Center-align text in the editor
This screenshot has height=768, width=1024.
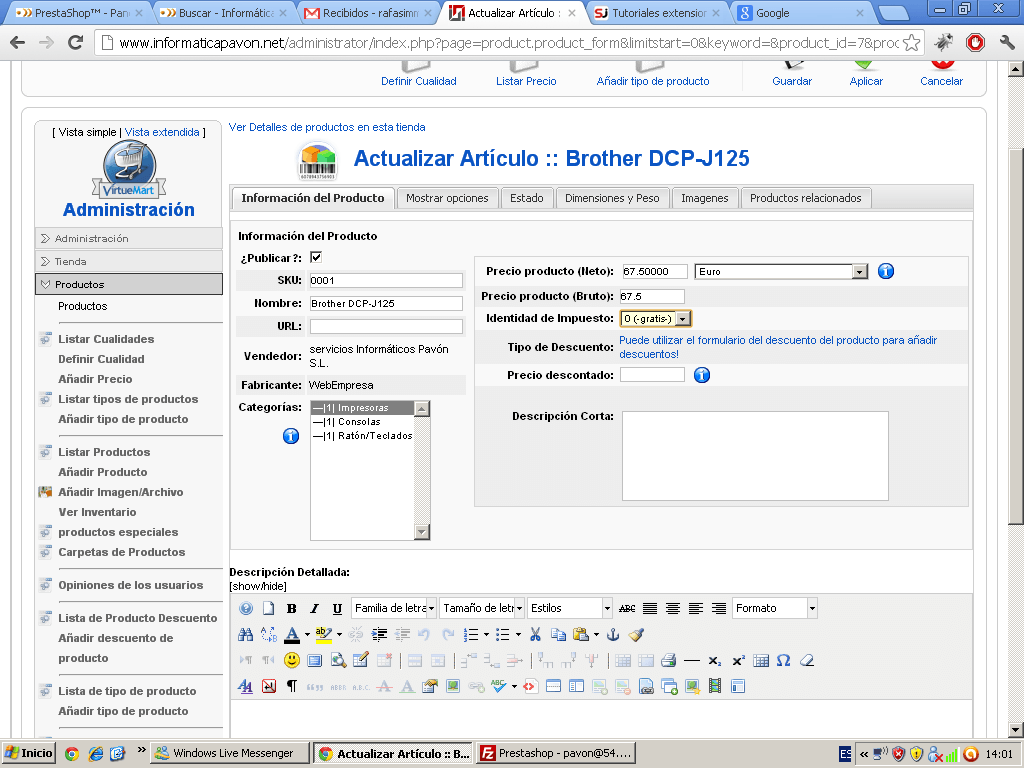[673, 609]
